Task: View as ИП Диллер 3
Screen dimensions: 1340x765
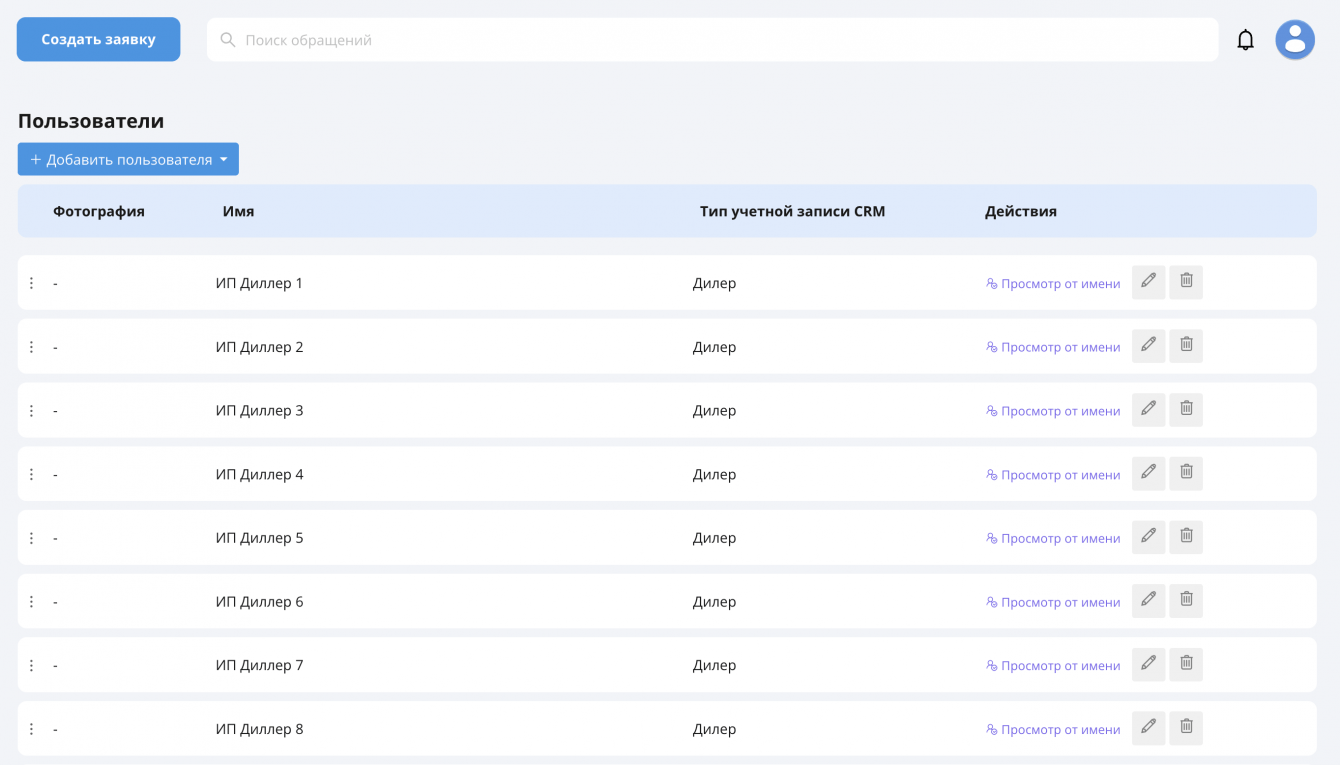Action: pyautogui.click(x=1053, y=411)
